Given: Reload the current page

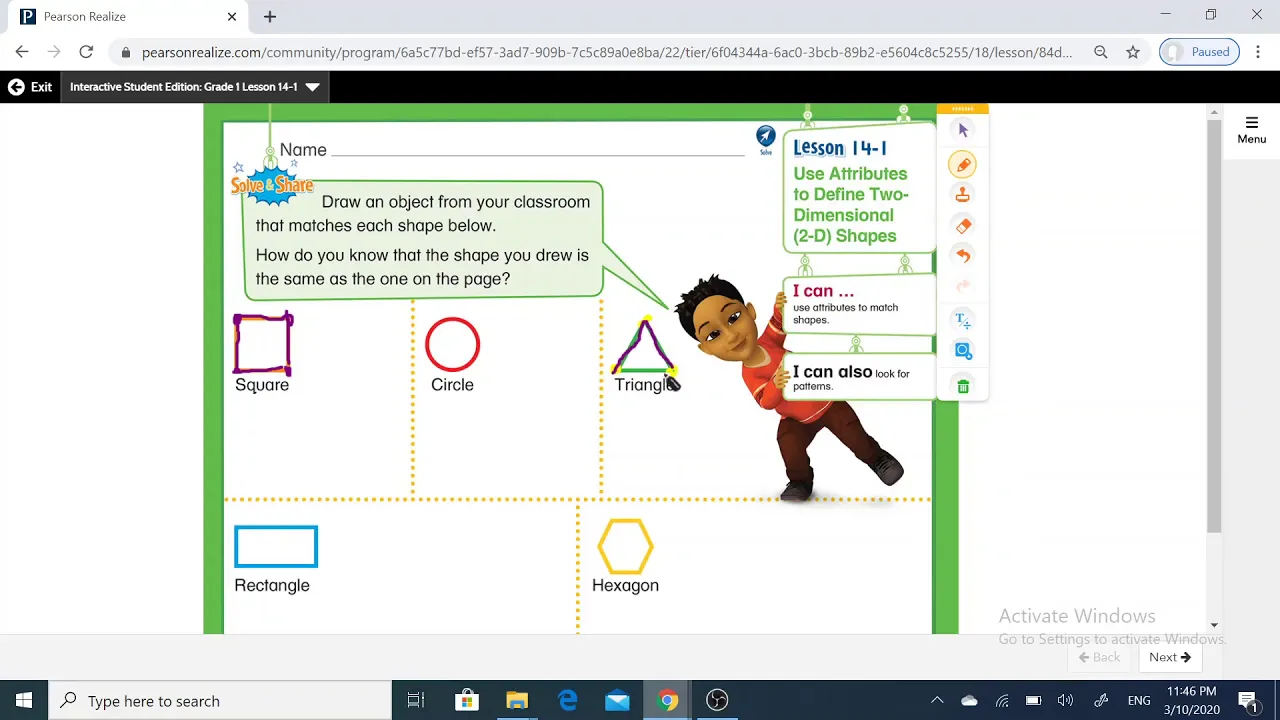Looking at the screenshot, I should (x=86, y=52).
